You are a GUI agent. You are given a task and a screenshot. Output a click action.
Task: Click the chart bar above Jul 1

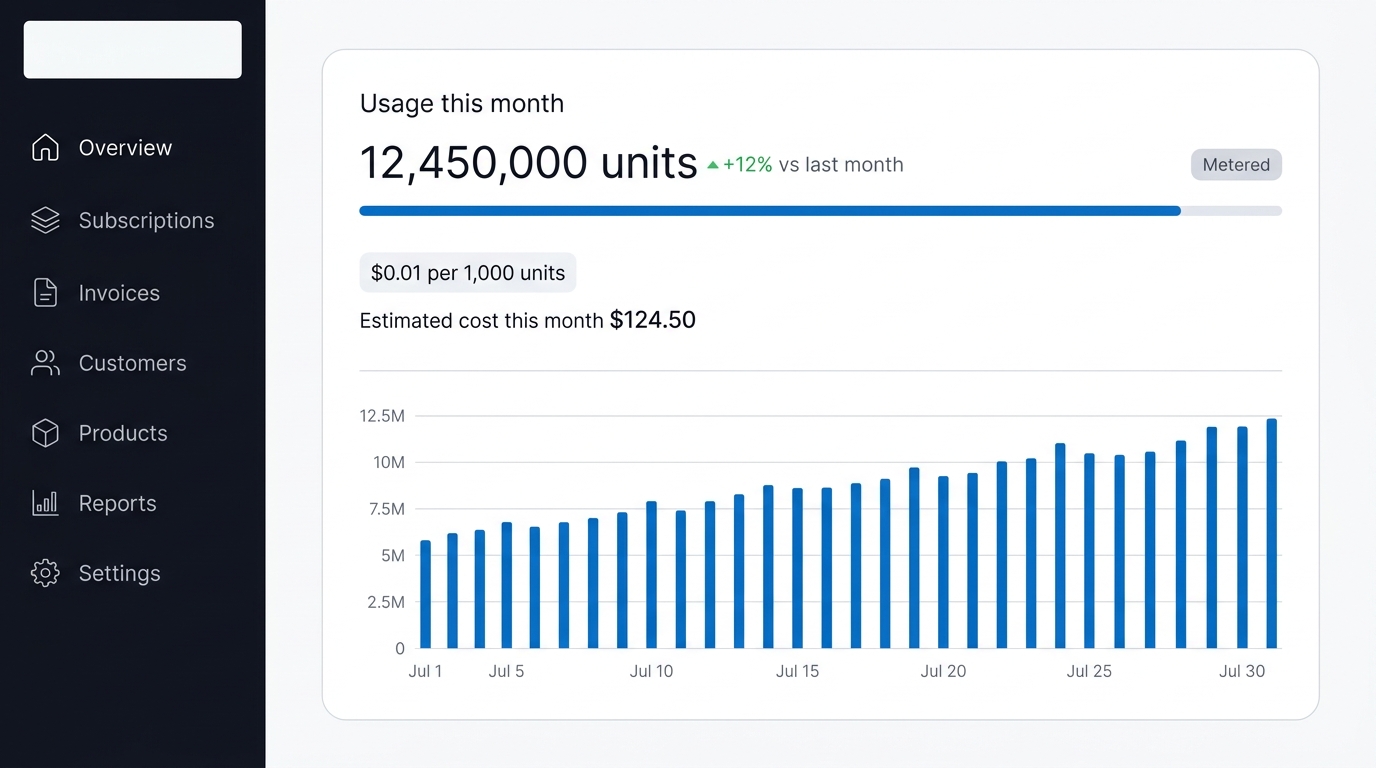point(425,594)
